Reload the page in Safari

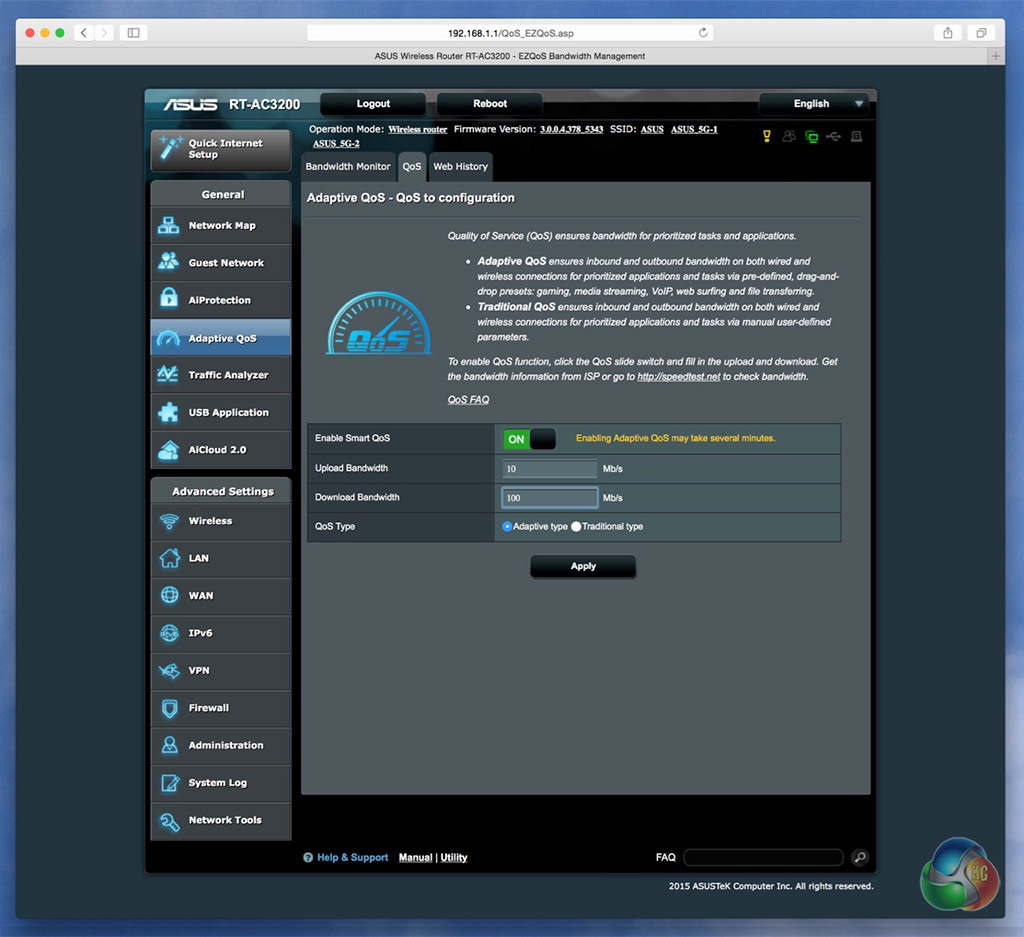(x=703, y=33)
